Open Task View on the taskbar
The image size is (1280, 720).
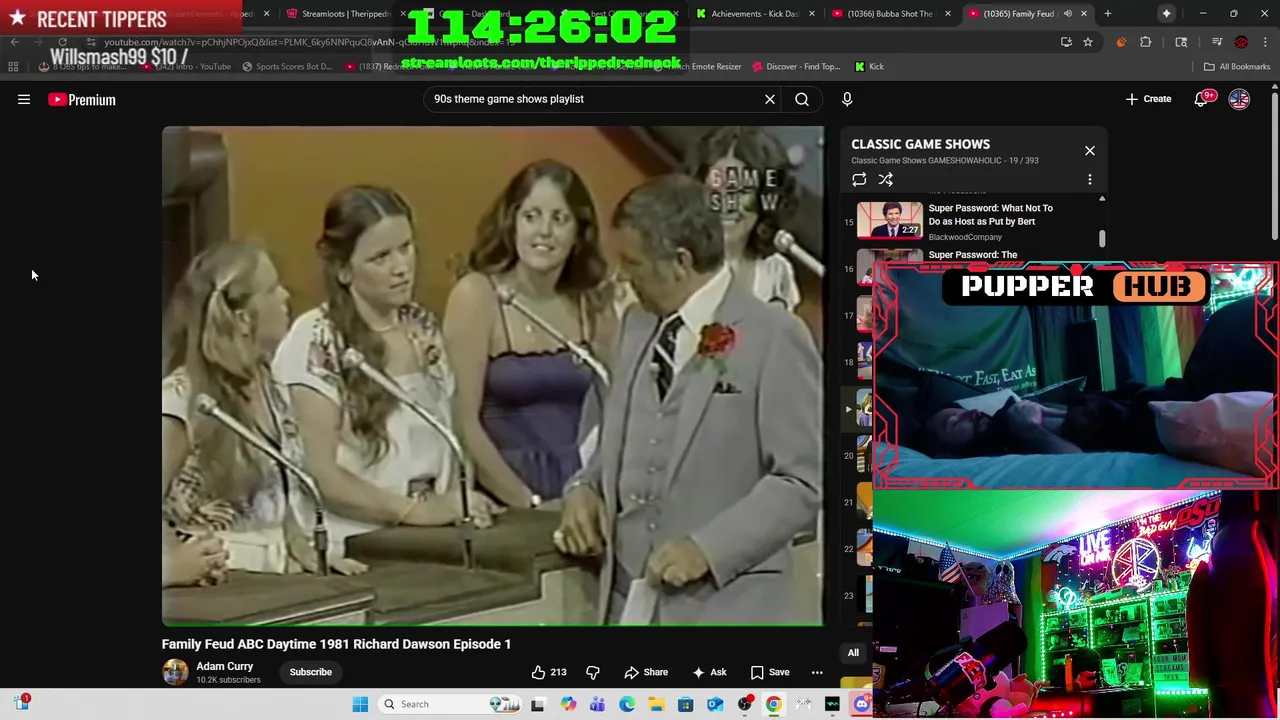[x=537, y=704]
